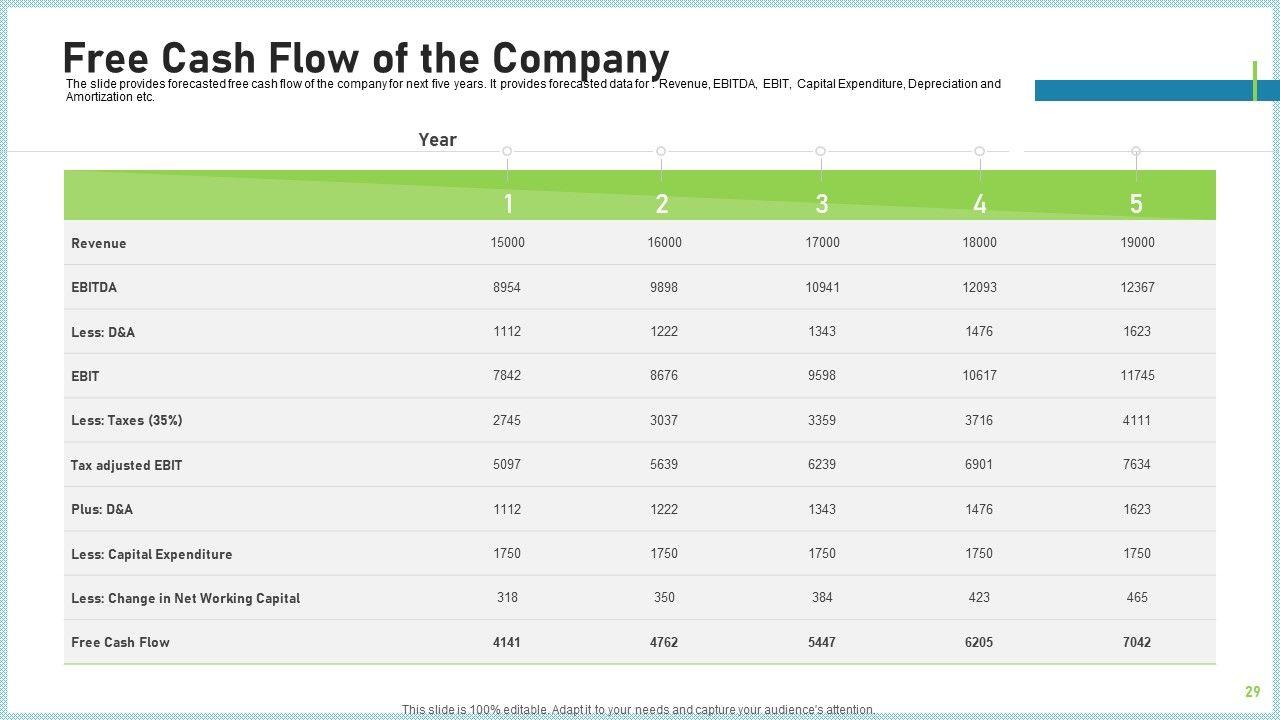Select the year 2 column header

tap(662, 204)
